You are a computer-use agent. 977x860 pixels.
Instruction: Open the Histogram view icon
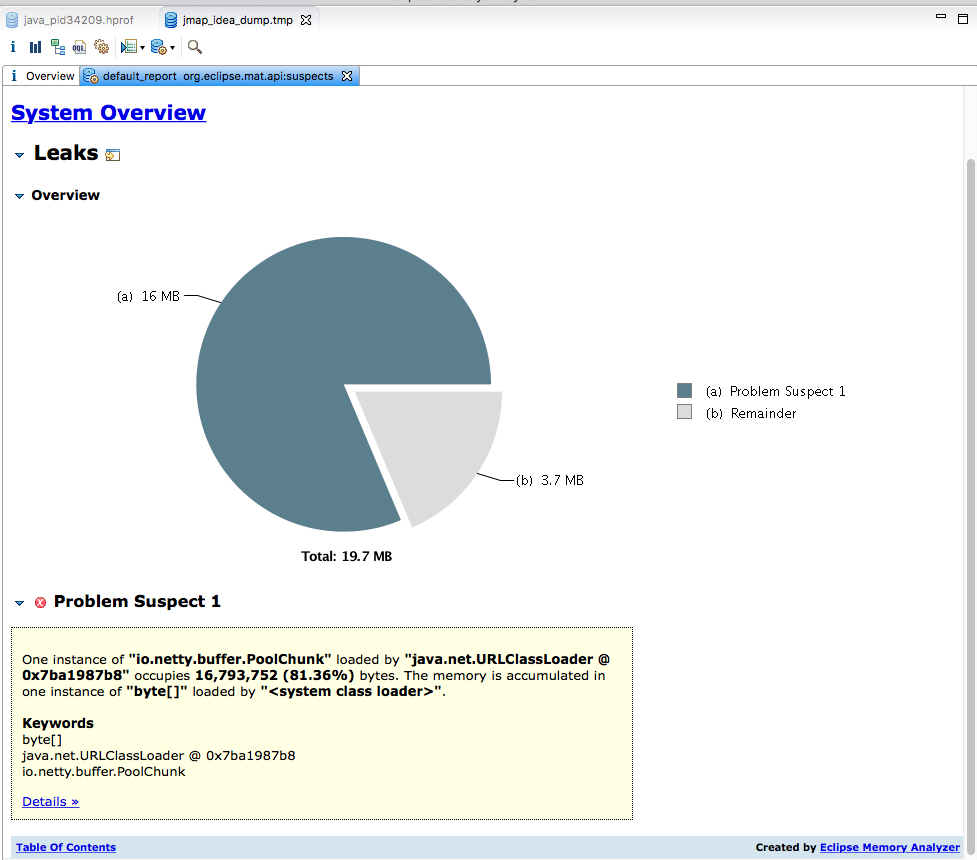point(36,47)
